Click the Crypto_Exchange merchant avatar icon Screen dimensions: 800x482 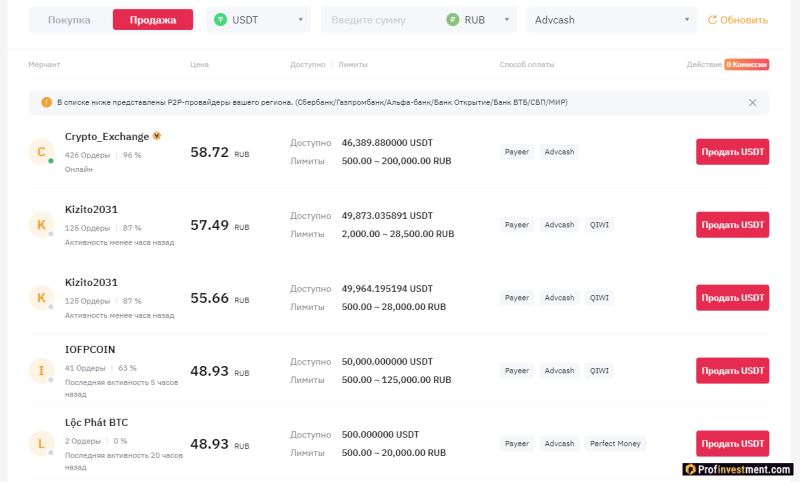[x=41, y=152]
